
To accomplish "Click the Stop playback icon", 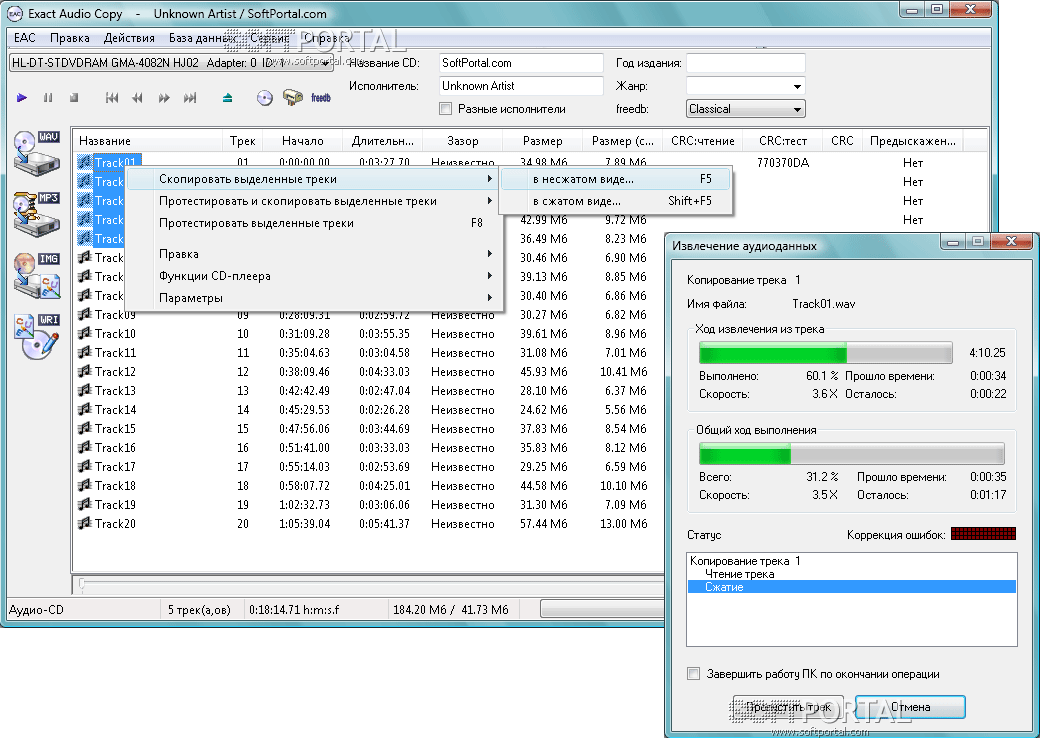I will (x=74, y=97).
